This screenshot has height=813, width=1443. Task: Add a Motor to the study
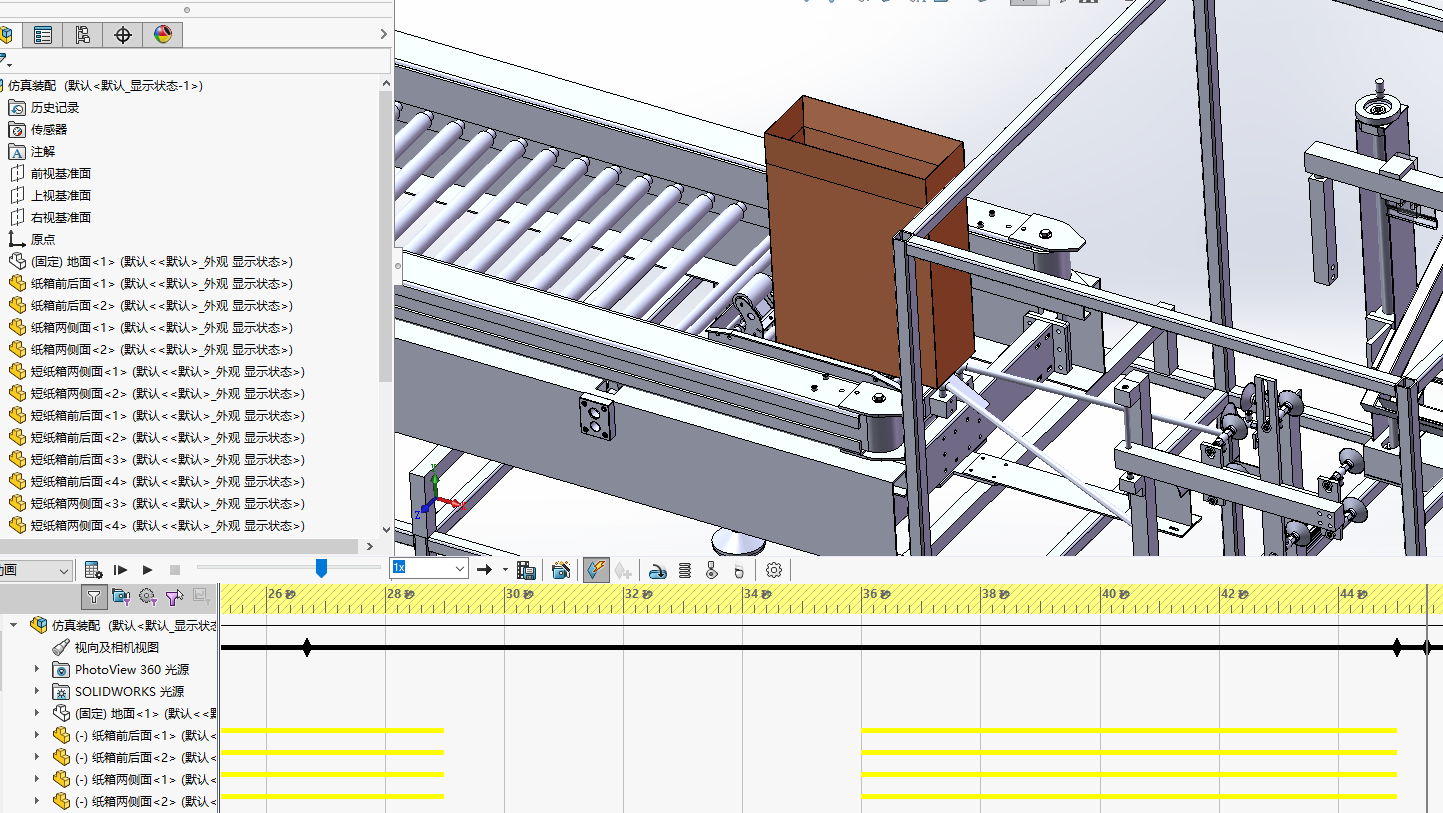[x=657, y=571]
